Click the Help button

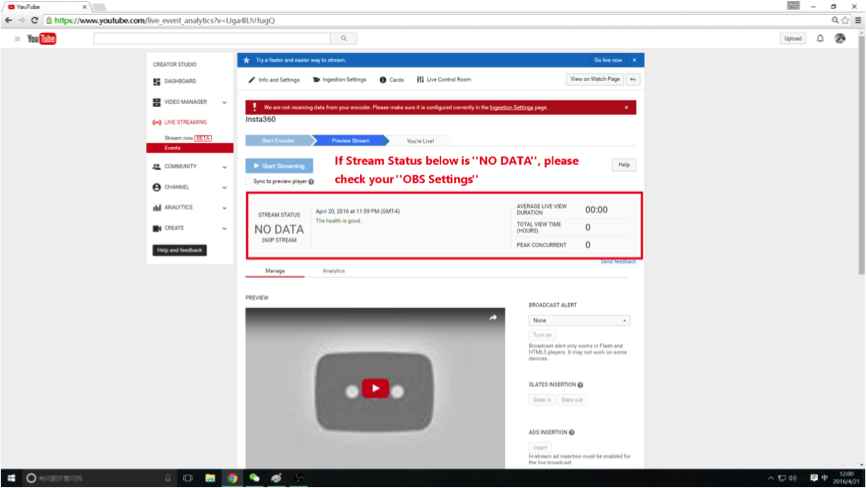(x=624, y=165)
